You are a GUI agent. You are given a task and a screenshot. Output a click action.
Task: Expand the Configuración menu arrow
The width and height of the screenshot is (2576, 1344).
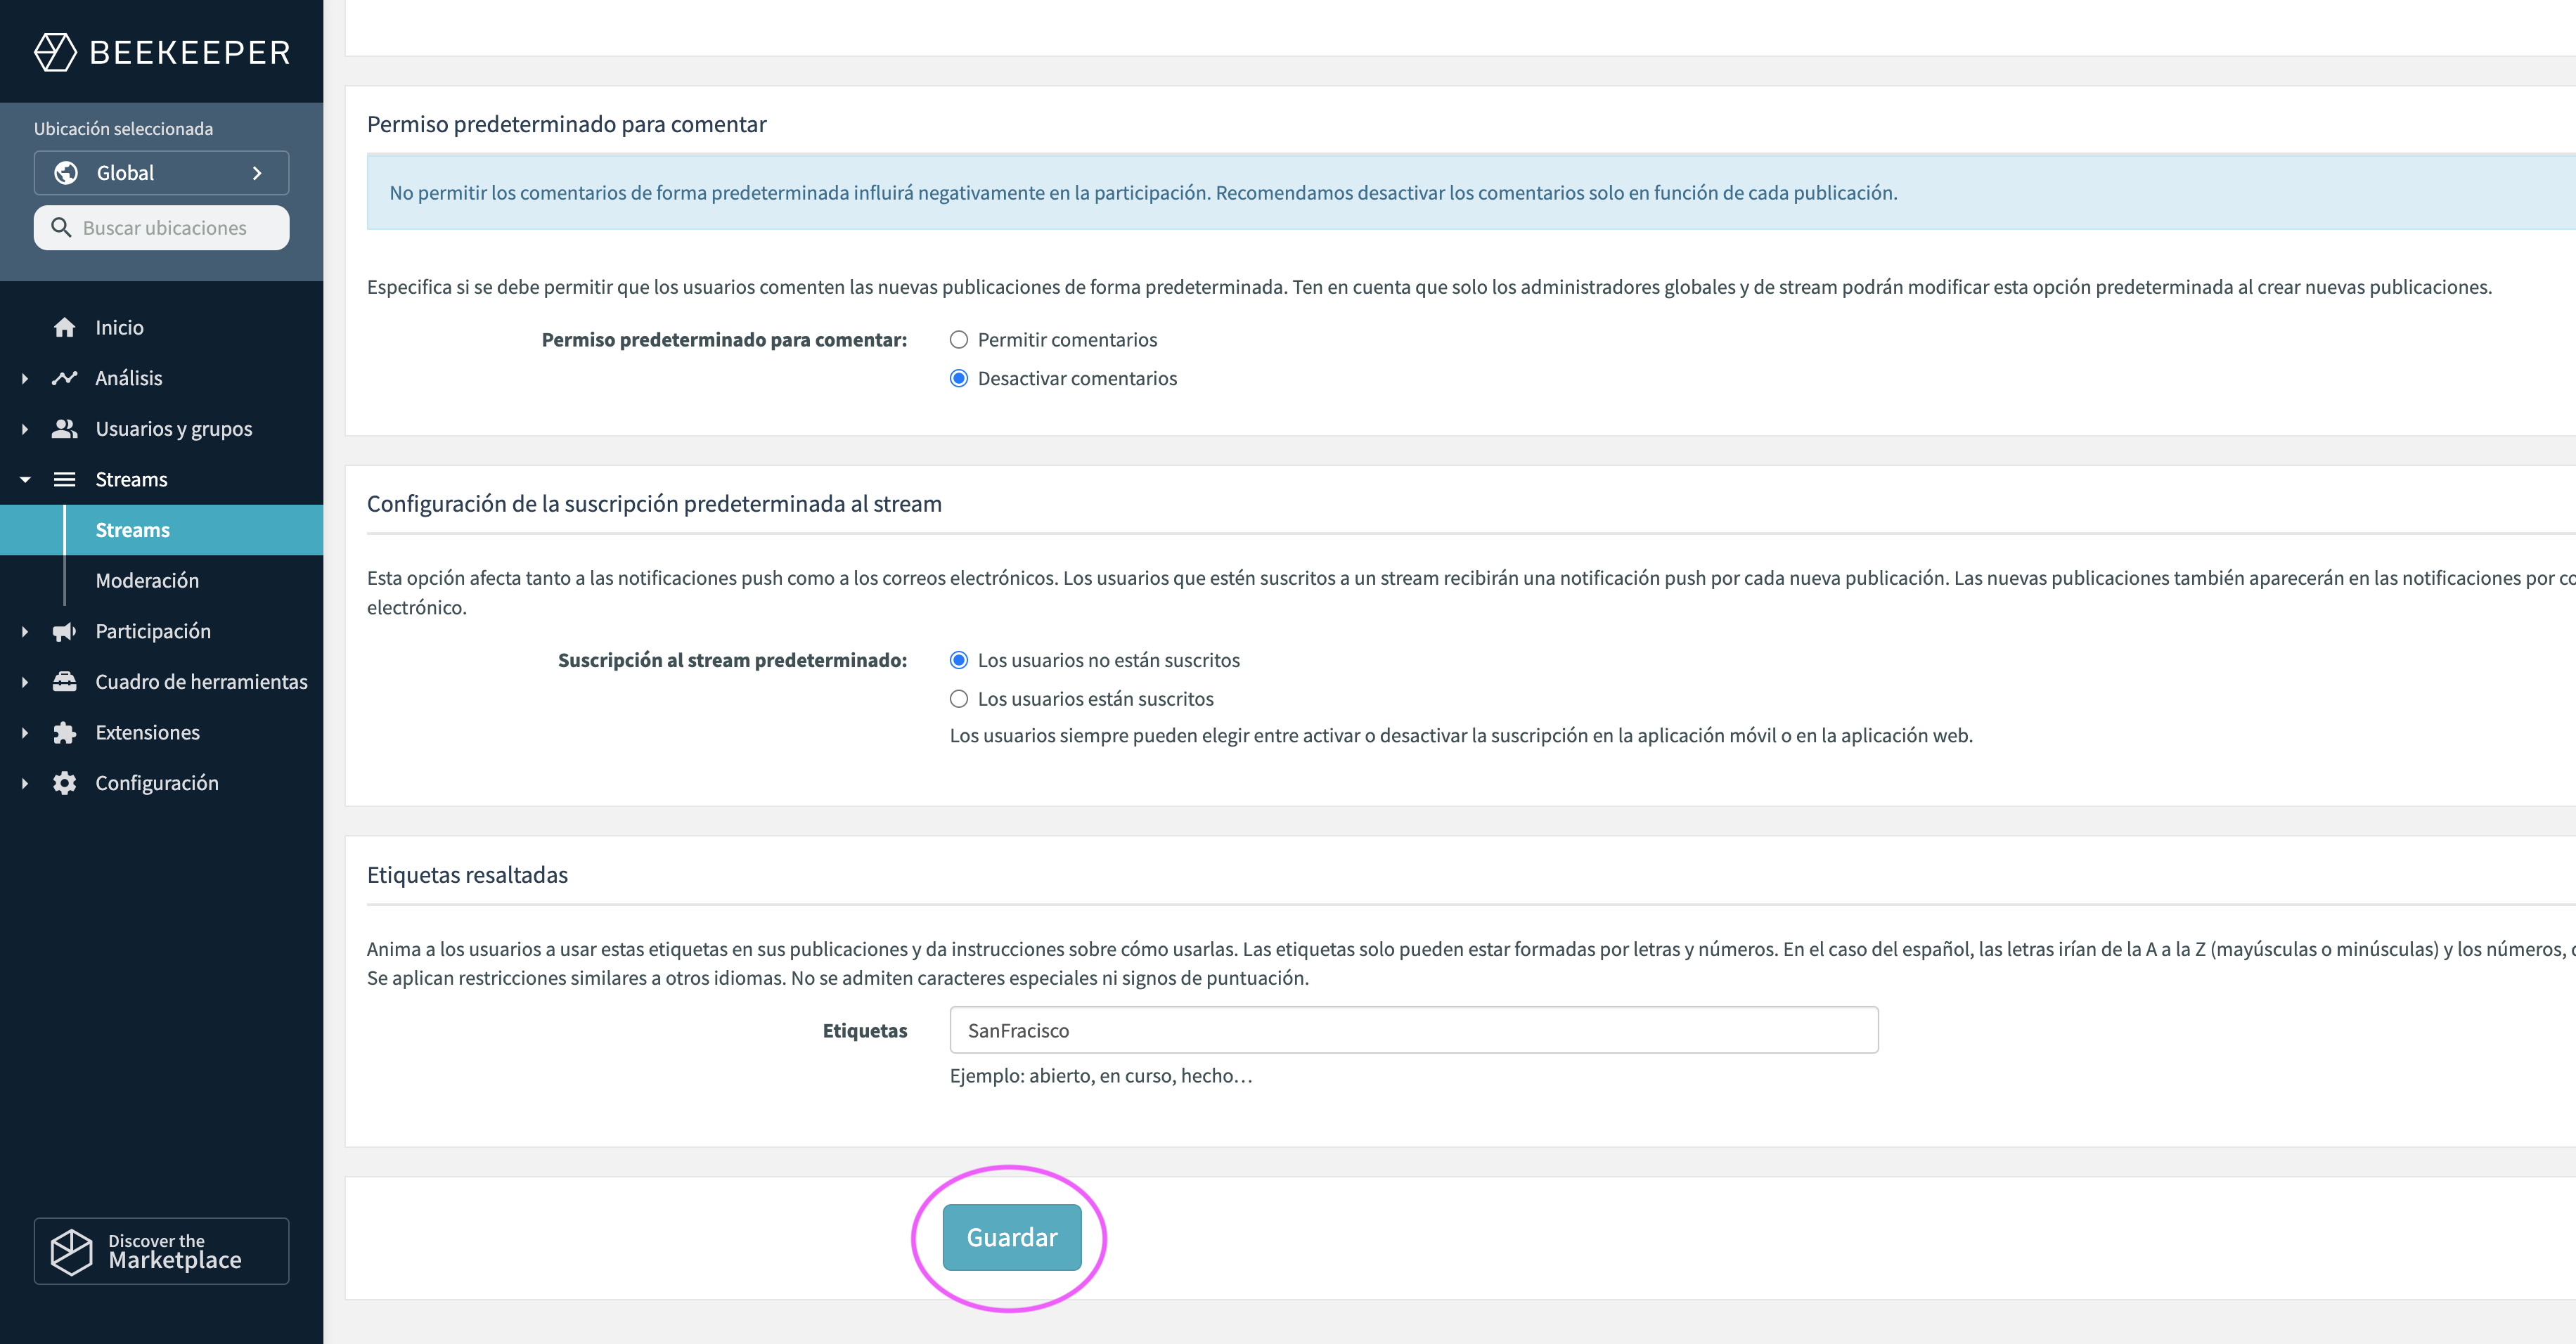click(x=25, y=783)
